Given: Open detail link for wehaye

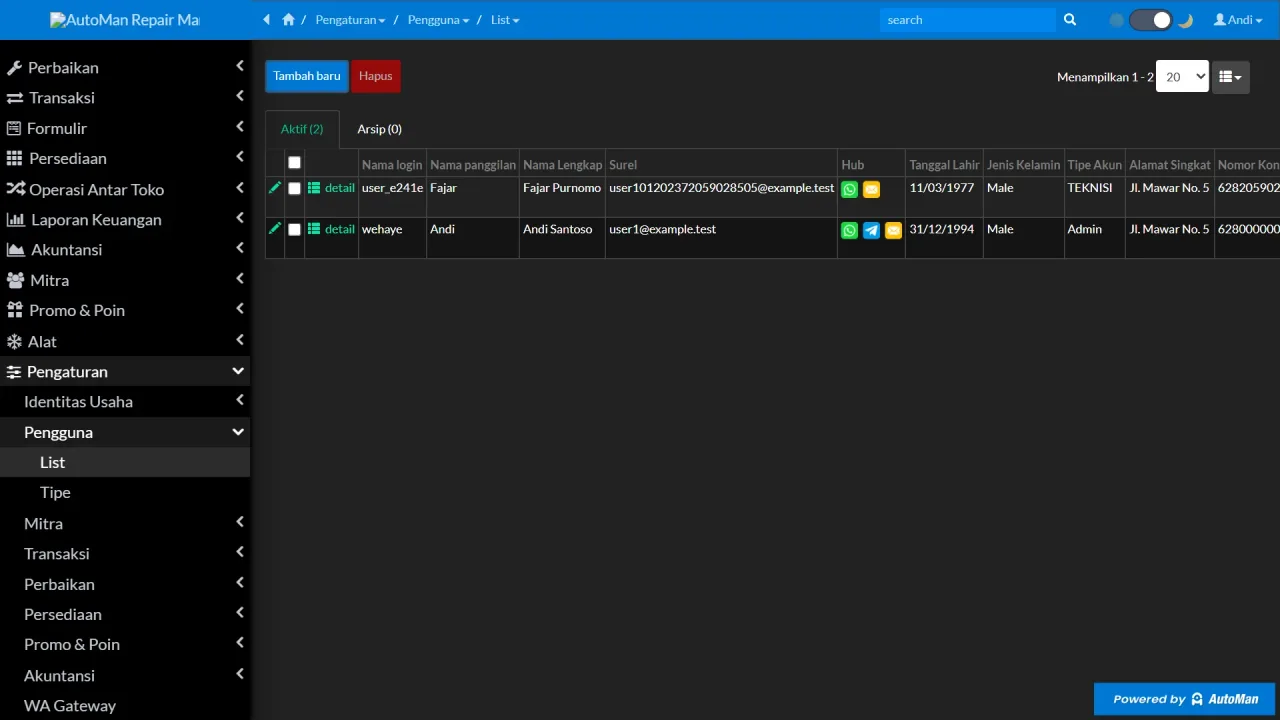Looking at the screenshot, I should [x=331, y=229].
